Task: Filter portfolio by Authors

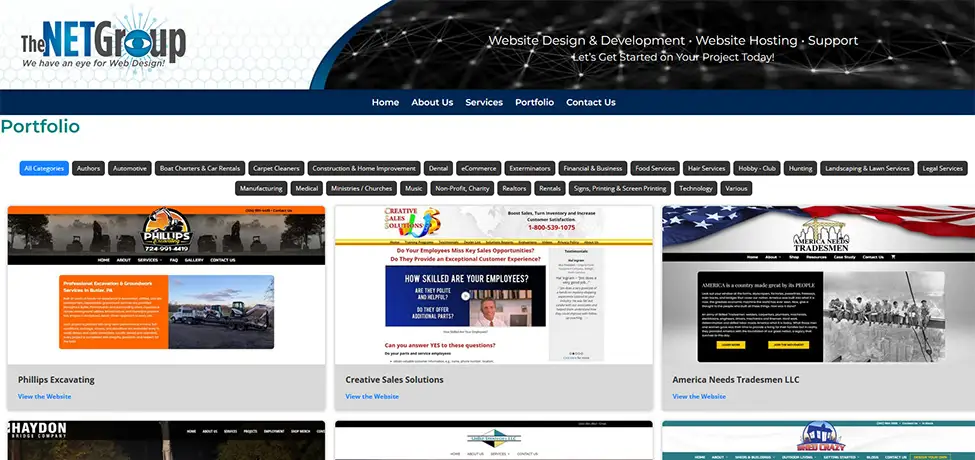Action: pyautogui.click(x=88, y=168)
